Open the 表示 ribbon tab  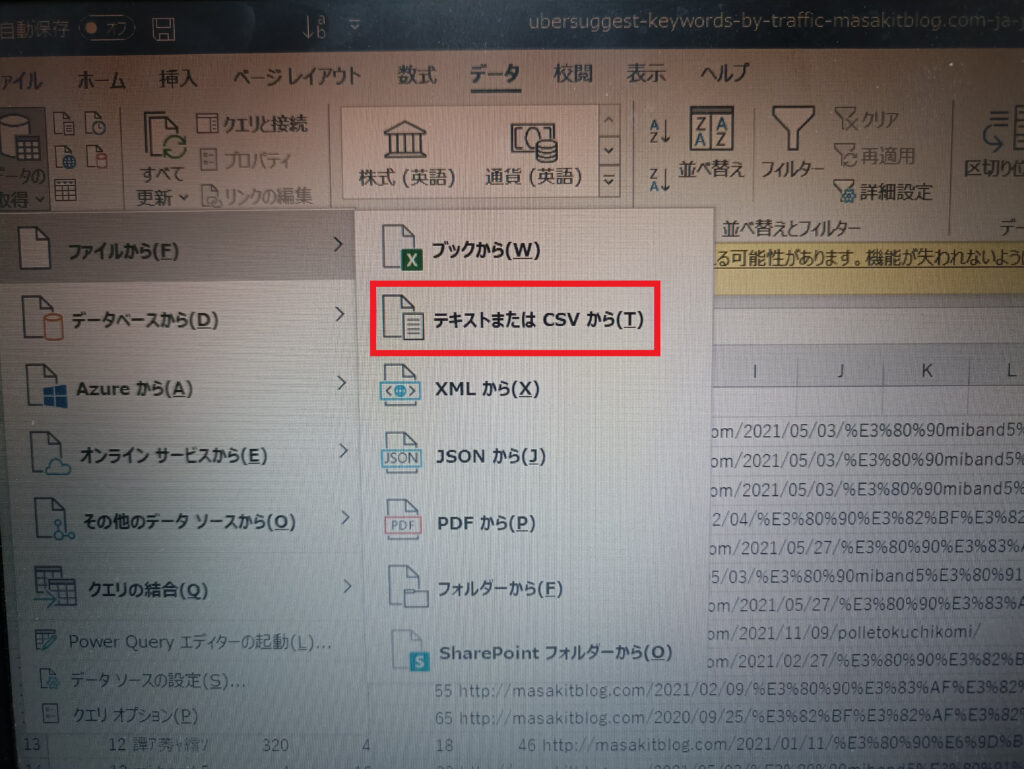pyautogui.click(x=646, y=72)
